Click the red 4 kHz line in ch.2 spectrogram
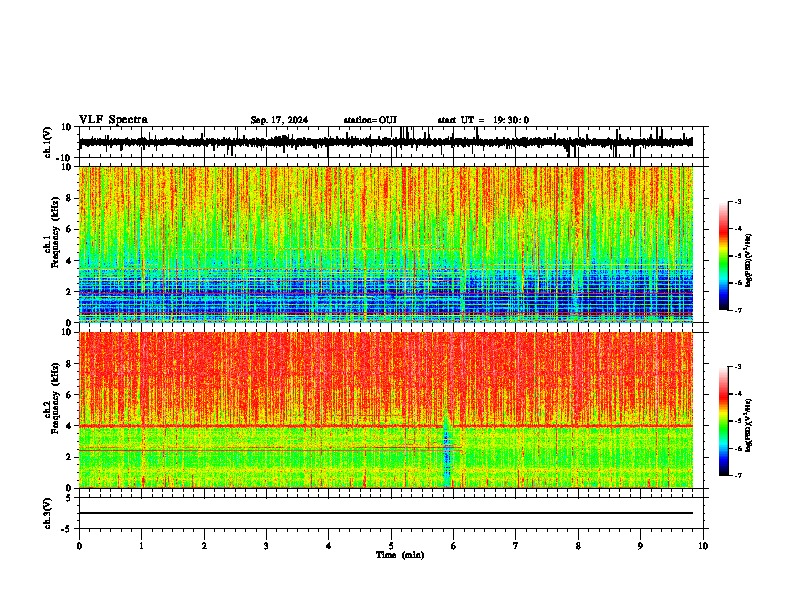792x612 pixels. (386, 426)
